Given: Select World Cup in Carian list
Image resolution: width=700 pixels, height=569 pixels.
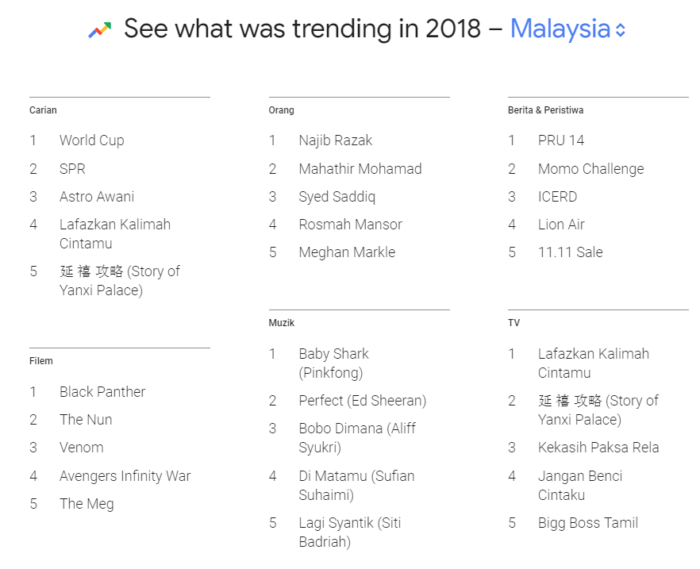Looking at the screenshot, I should [x=92, y=140].
